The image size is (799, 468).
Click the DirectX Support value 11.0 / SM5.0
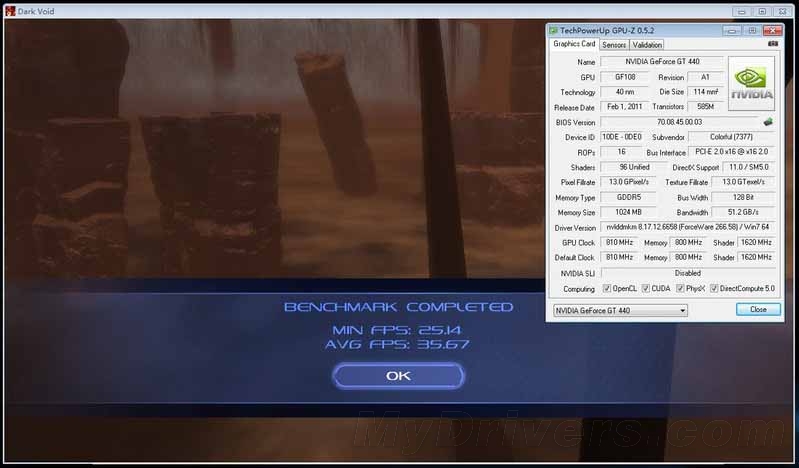749,167
